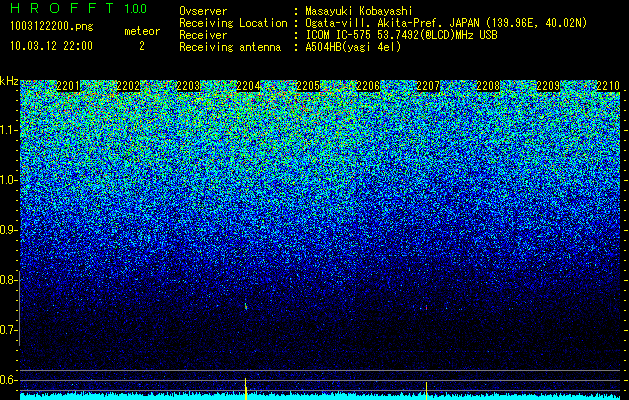Click the kHz axis unit label
Screen dimensions: 629x400
point(9,81)
